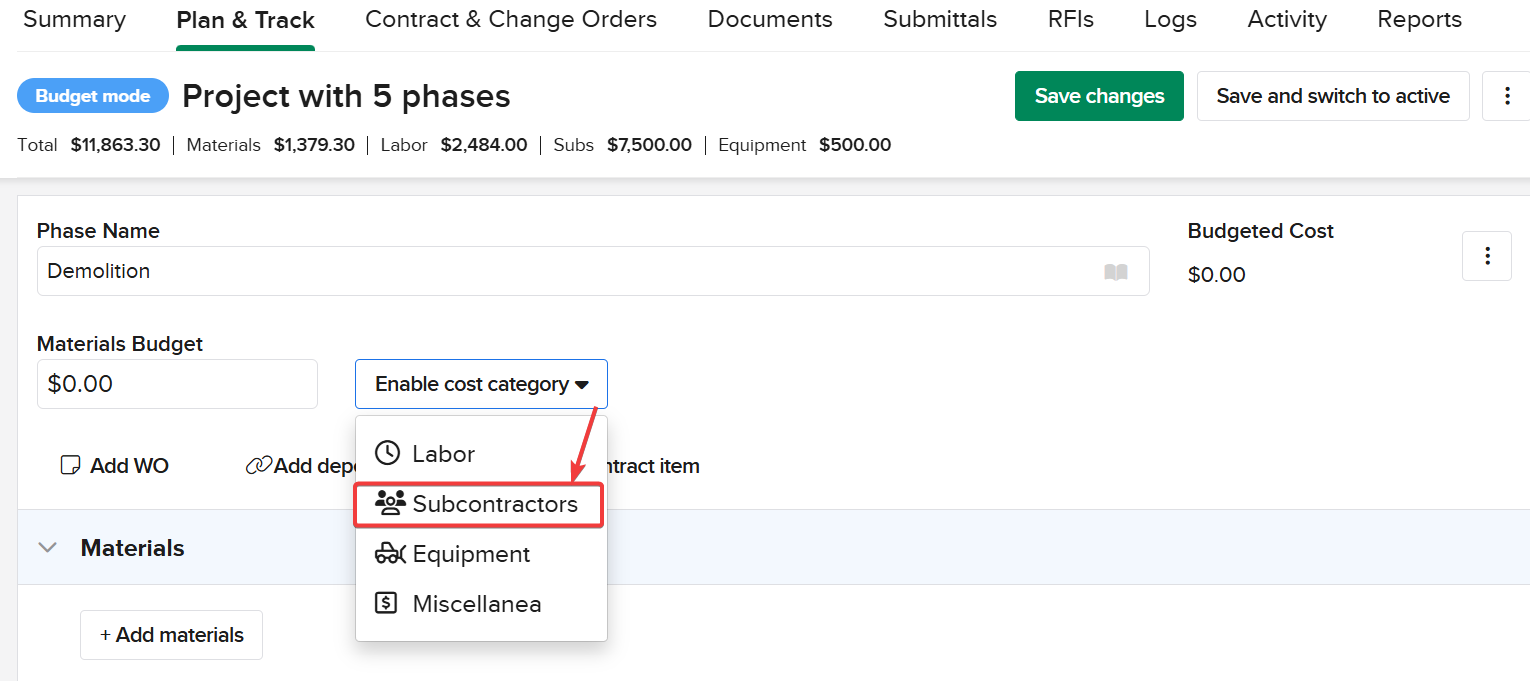Image resolution: width=1530 pixels, height=681 pixels.
Task: Click into the Materials Budget field
Action: pyautogui.click(x=177, y=384)
